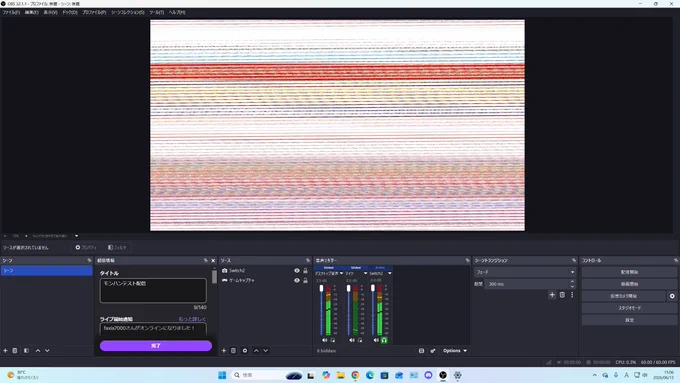Move source down arrow in Sources dock
The width and height of the screenshot is (680, 383).
point(266,350)
